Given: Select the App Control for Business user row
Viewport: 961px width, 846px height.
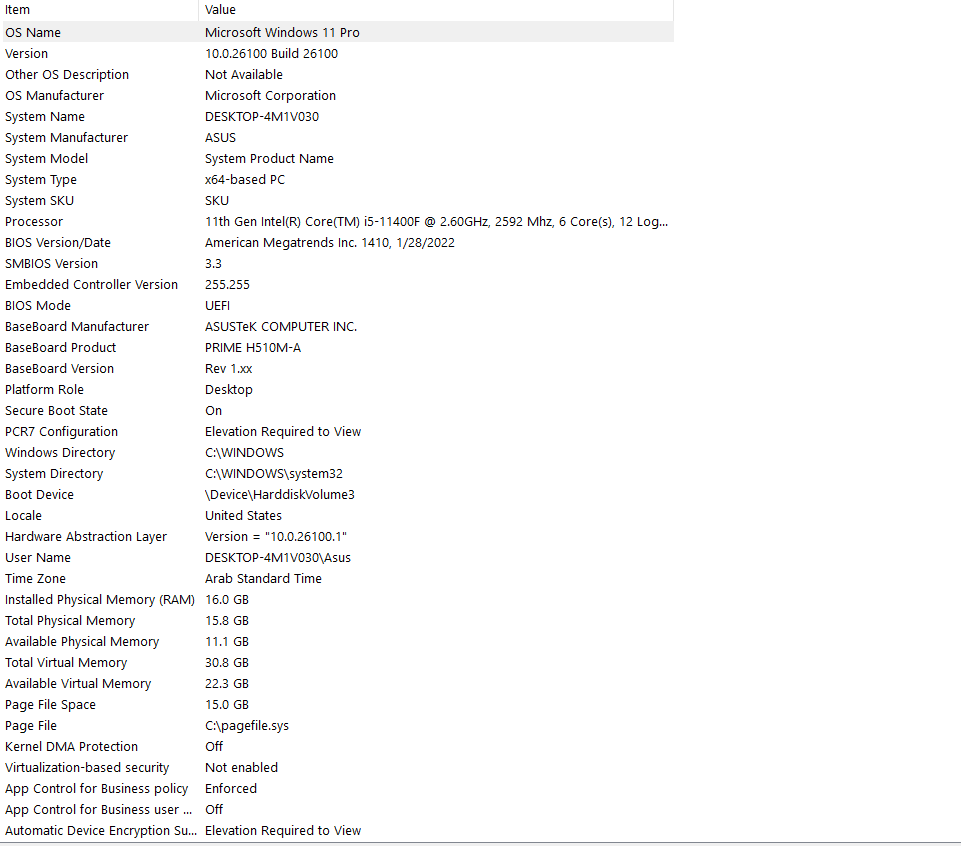Looking at the screenshot, I should (x=338, y=810).
